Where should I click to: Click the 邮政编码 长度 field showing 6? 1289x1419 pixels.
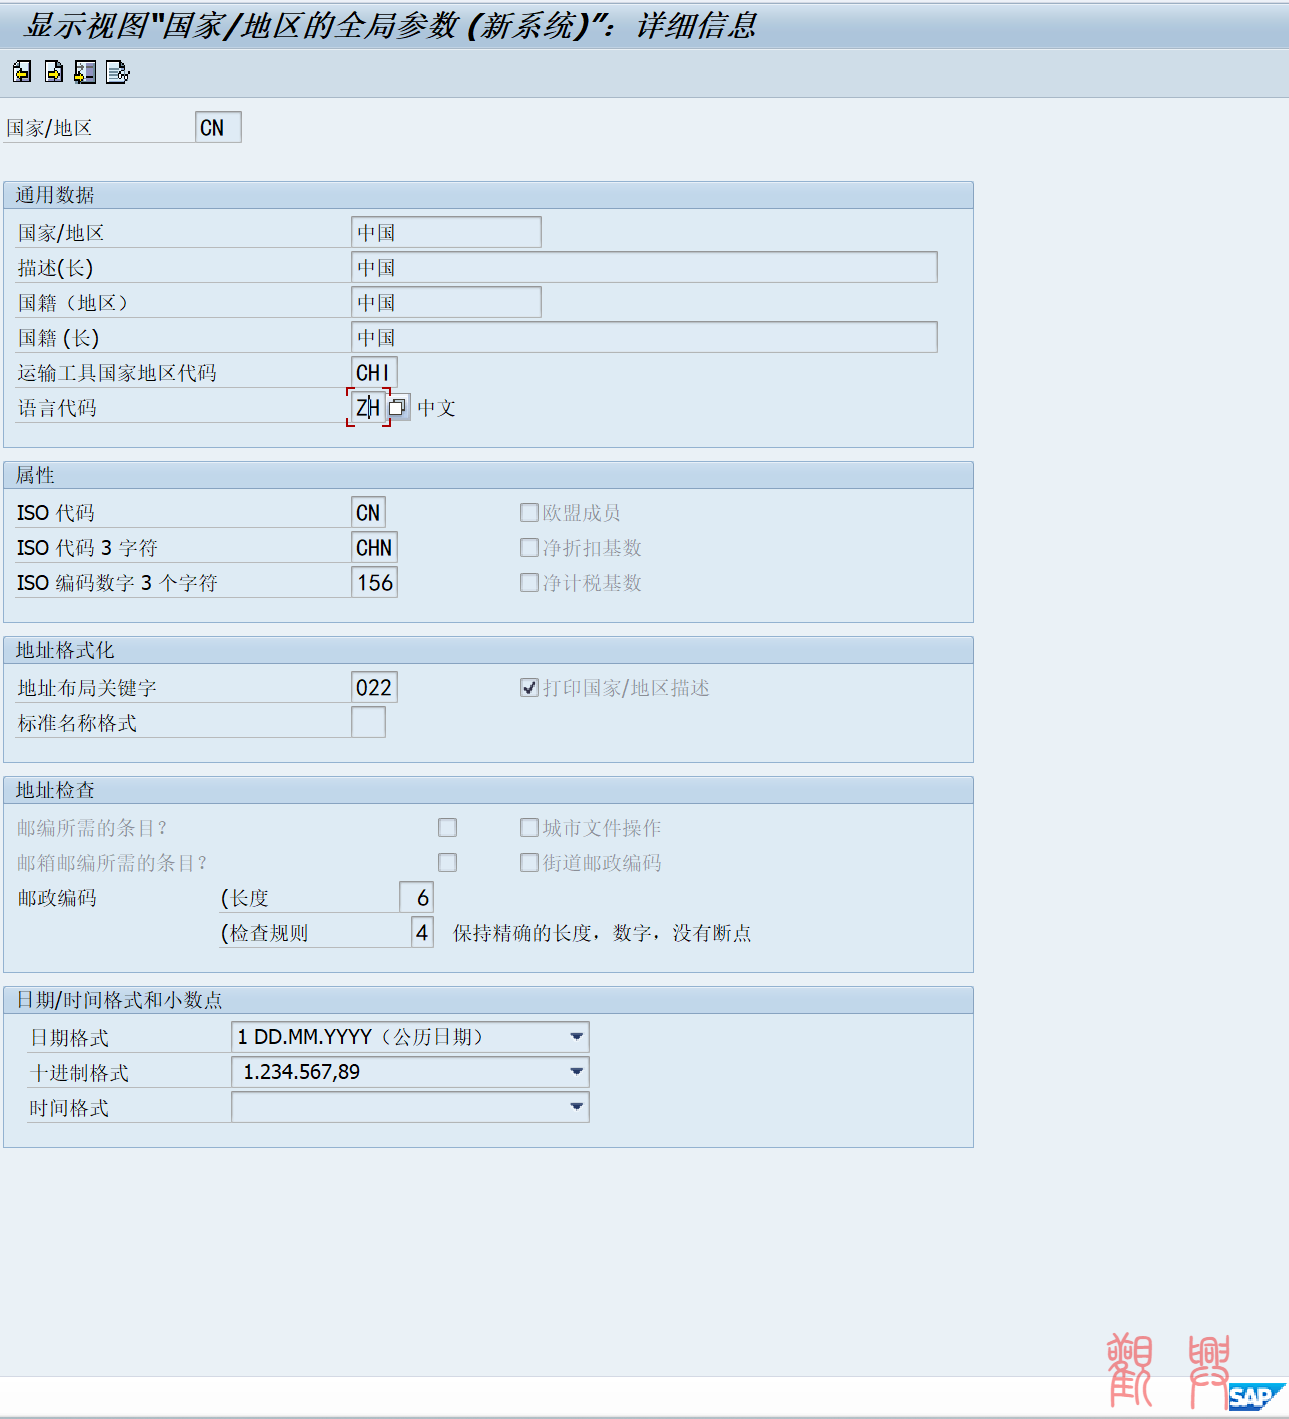pyautogui.click(x=416, y=897)
